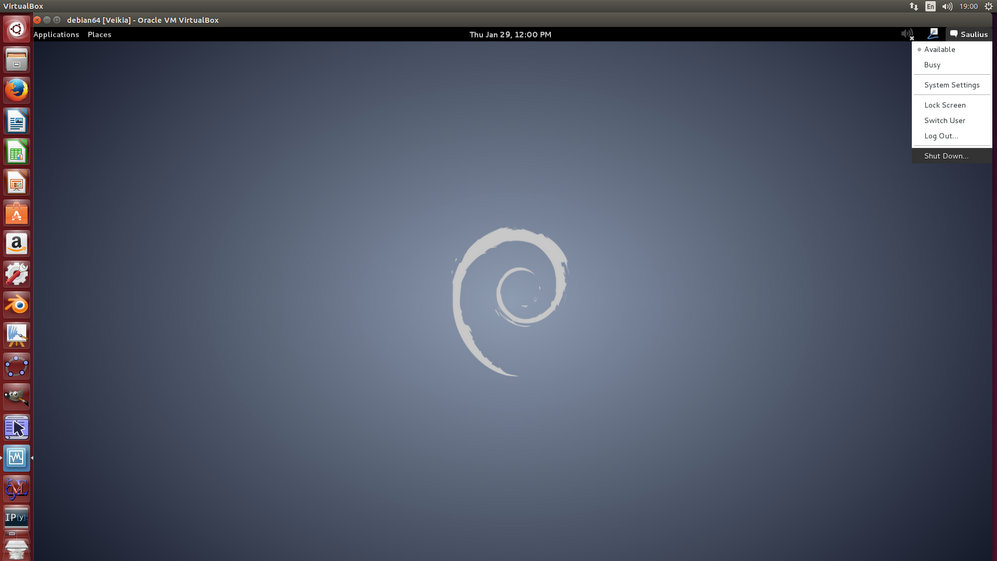
Task: Choose Lock Screen from user menu
Action: (x=944, y=105)
